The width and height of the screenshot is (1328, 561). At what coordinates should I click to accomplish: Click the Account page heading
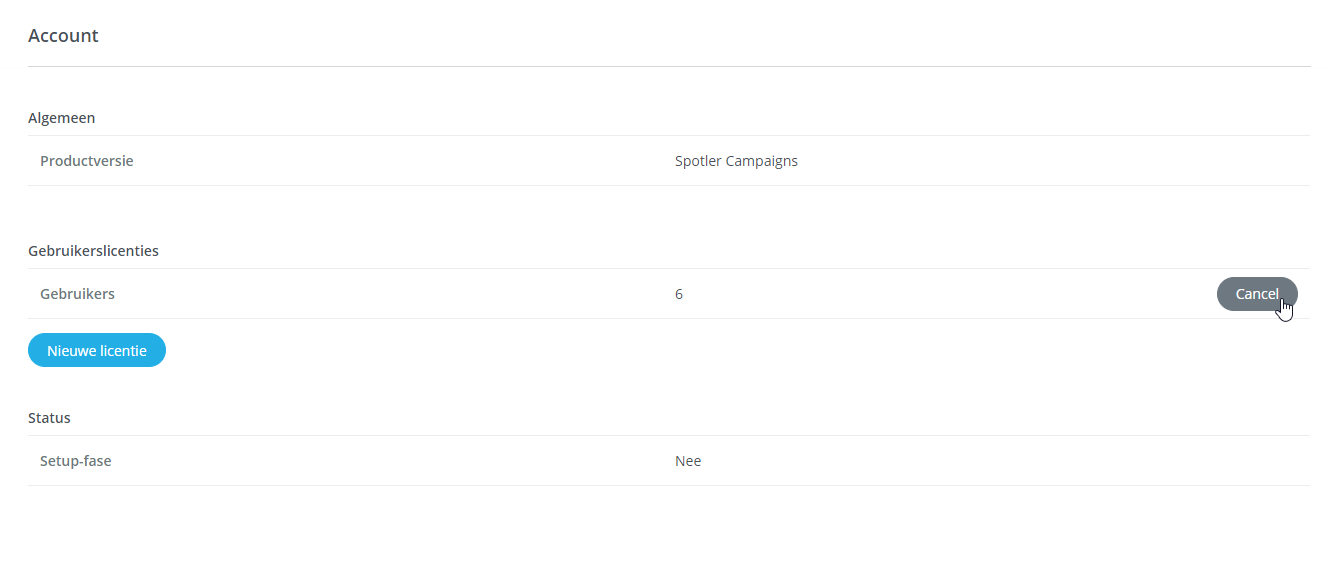[x=63, y=36]
